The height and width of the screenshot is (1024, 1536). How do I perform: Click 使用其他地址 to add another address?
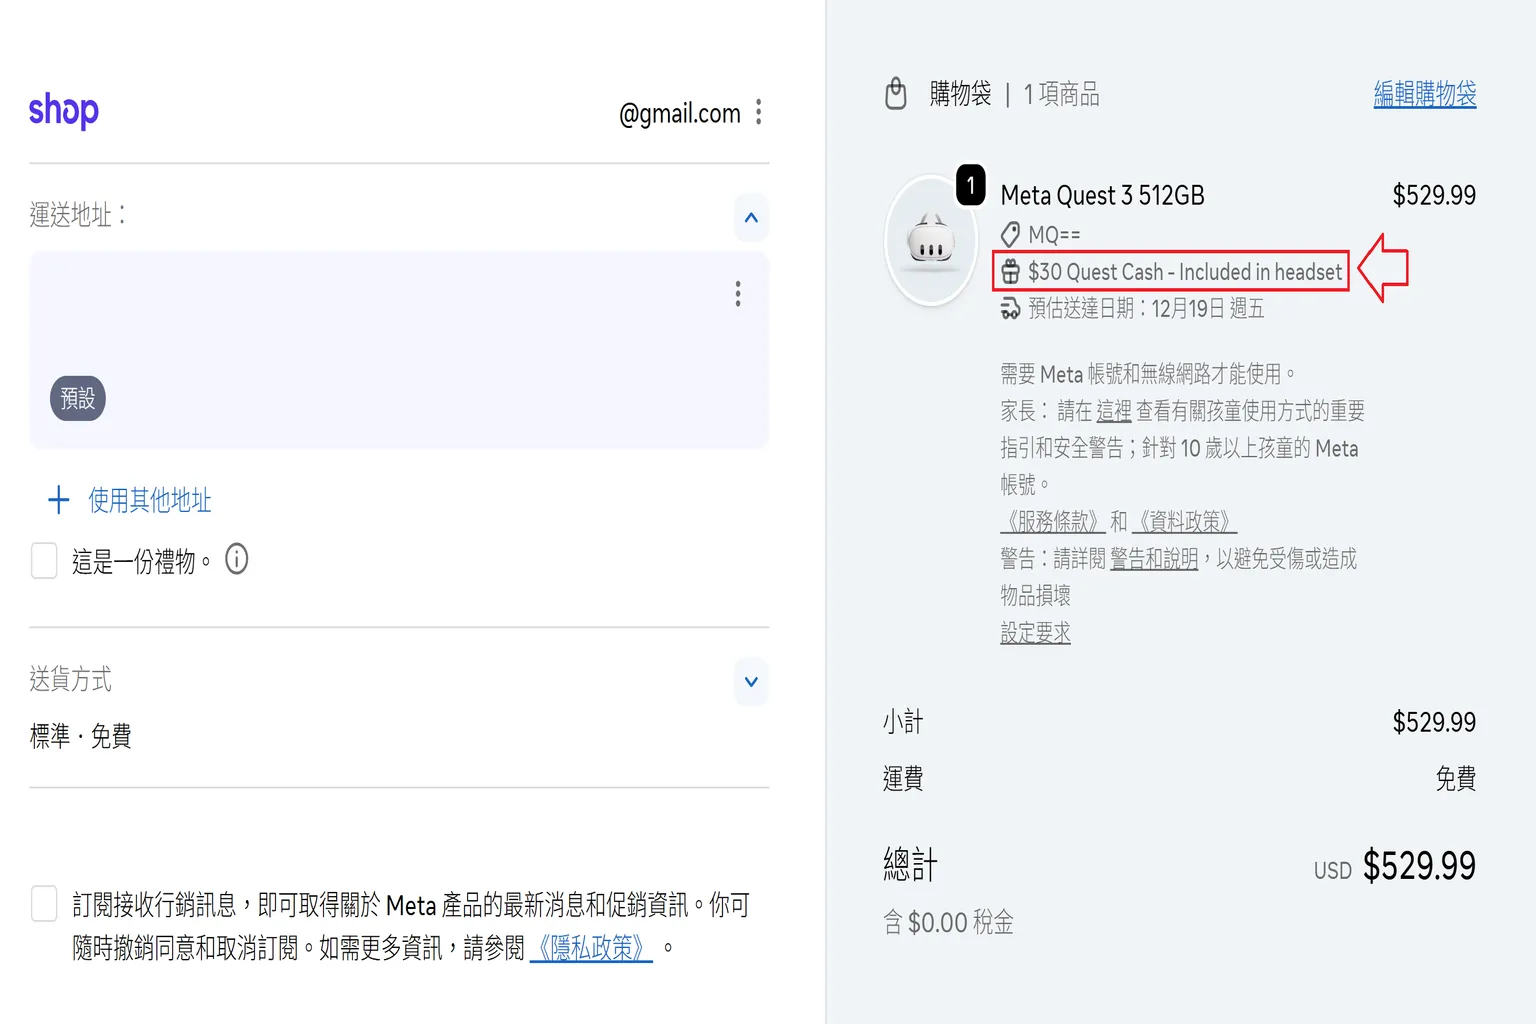coord(149,501)
